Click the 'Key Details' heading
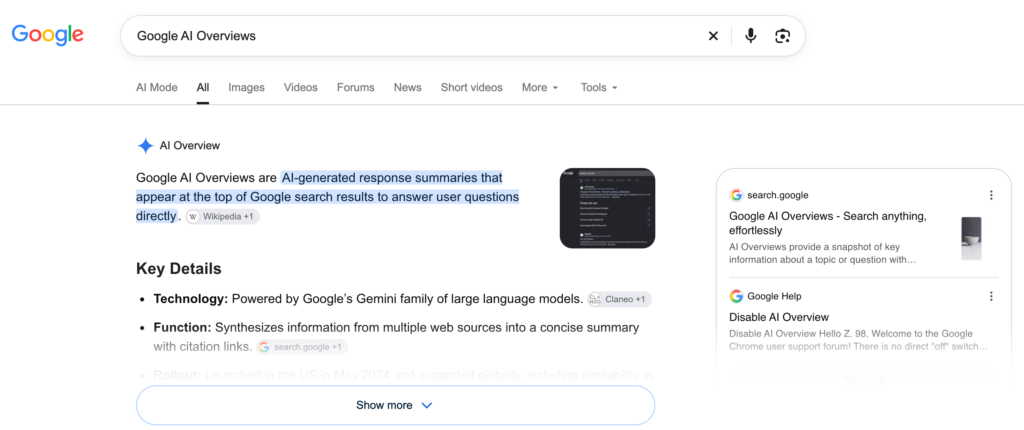This screenshot has height=430, width=1024. coord(178,269)
